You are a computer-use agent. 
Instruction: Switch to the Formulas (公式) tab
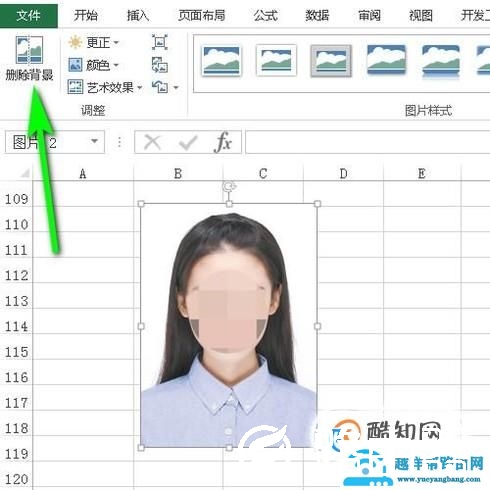pos(265,15)
